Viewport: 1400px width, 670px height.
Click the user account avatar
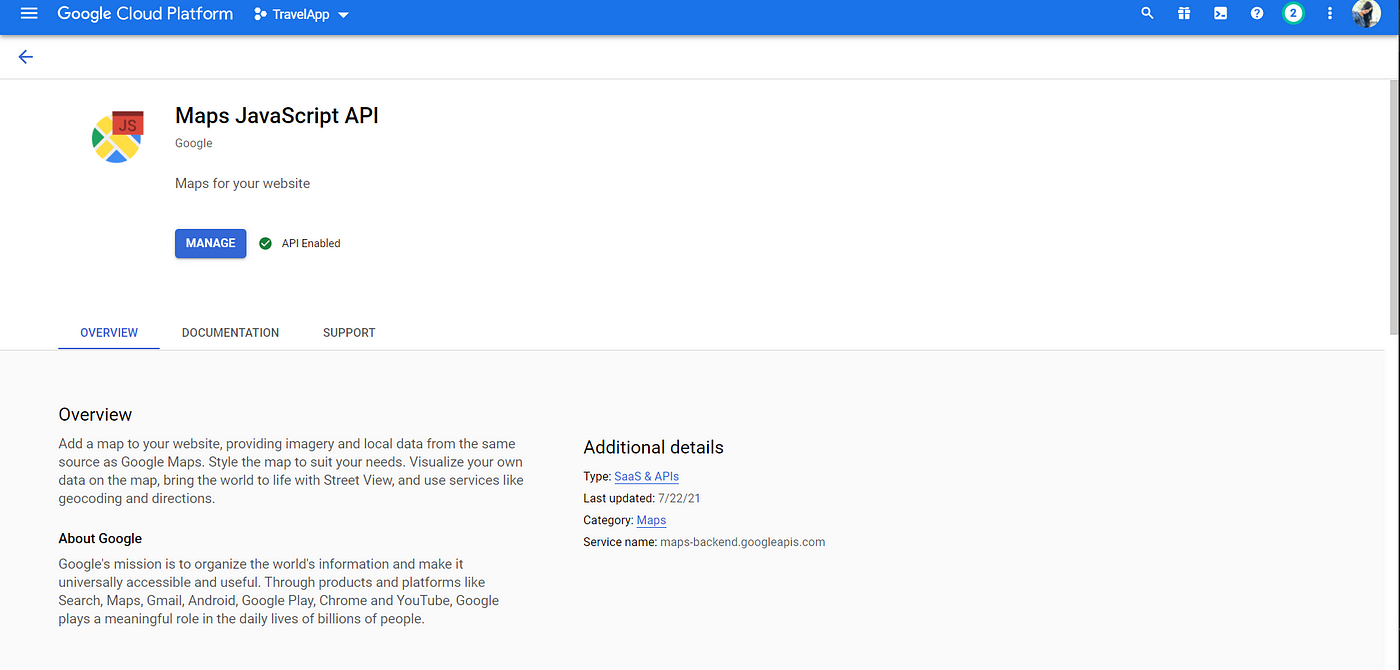point(1366,14)
